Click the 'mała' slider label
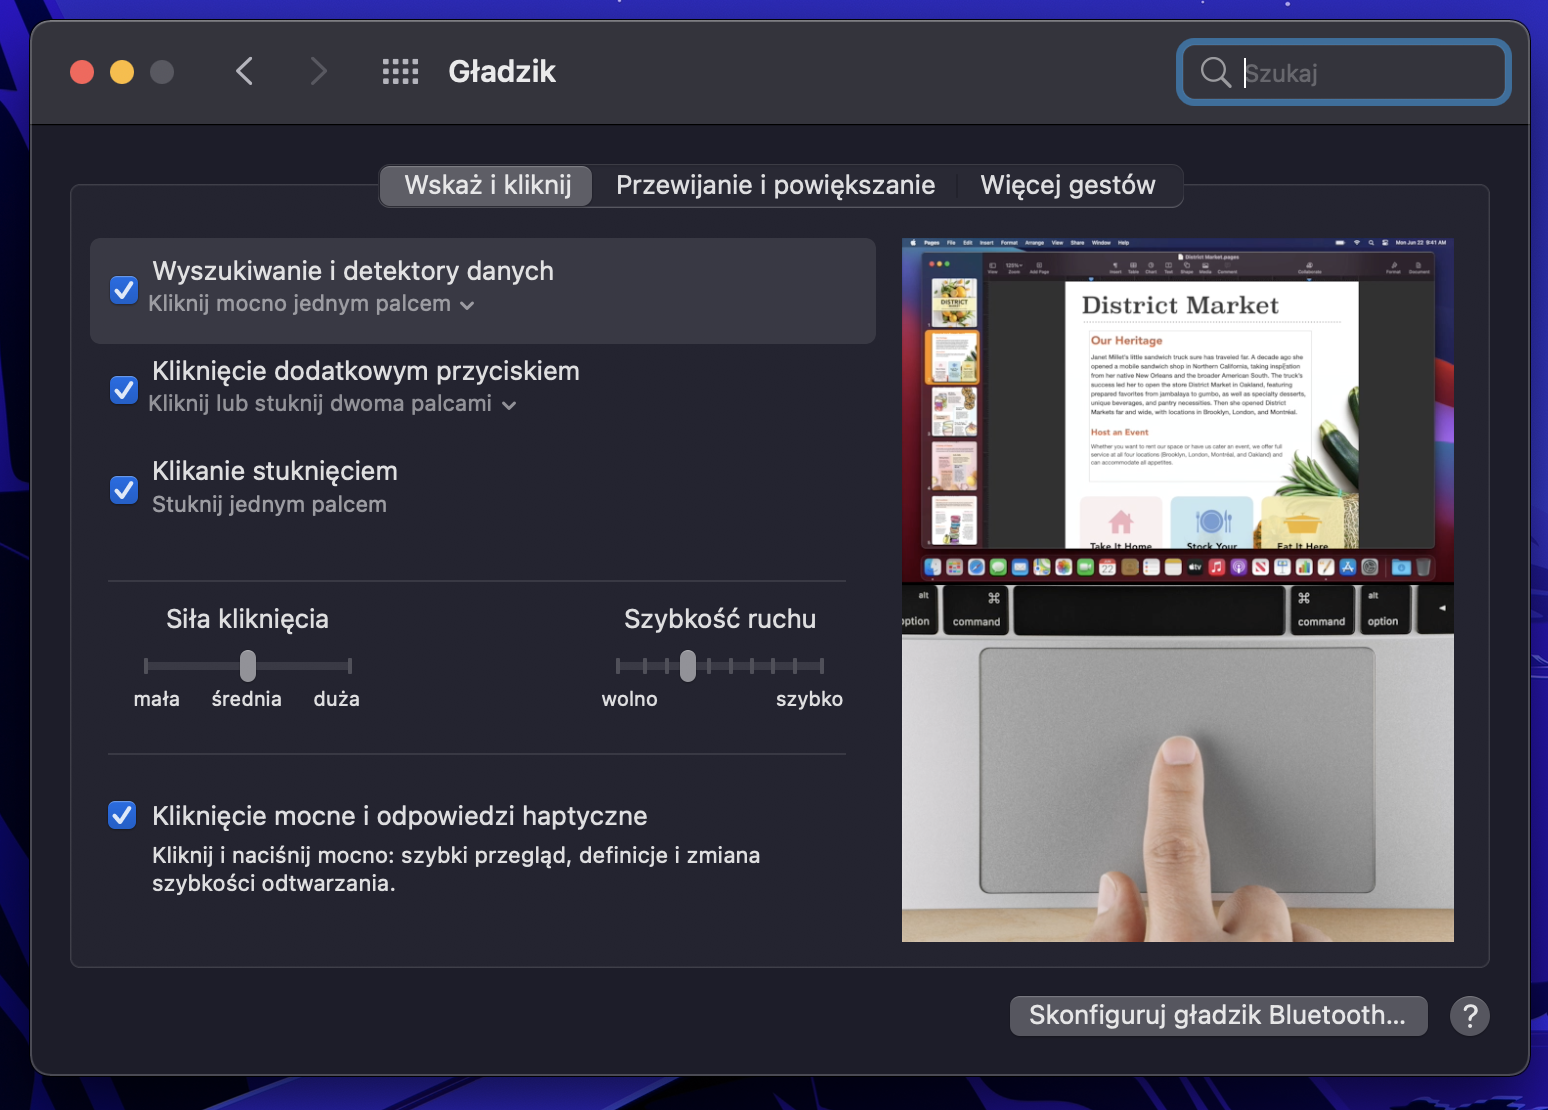The width and height of the screenshot is (1548, 1110). 157,699
